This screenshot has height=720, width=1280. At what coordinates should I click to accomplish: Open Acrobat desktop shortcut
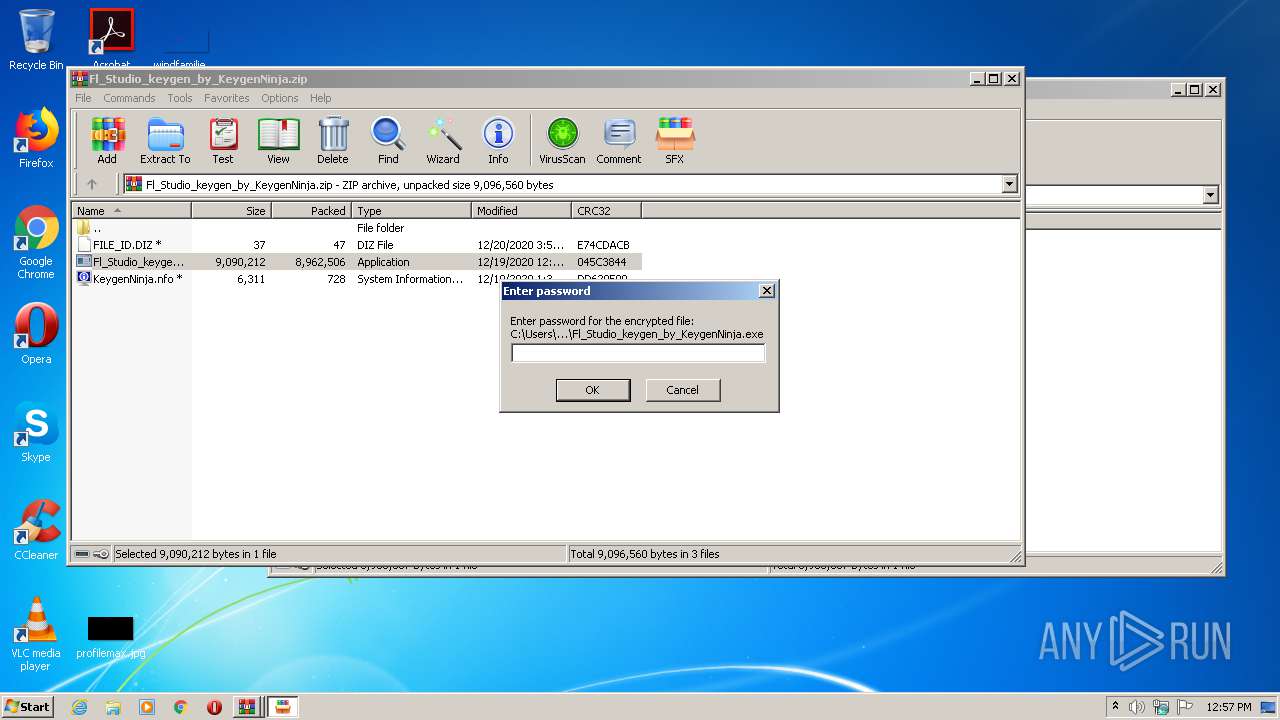coord(111,40)
